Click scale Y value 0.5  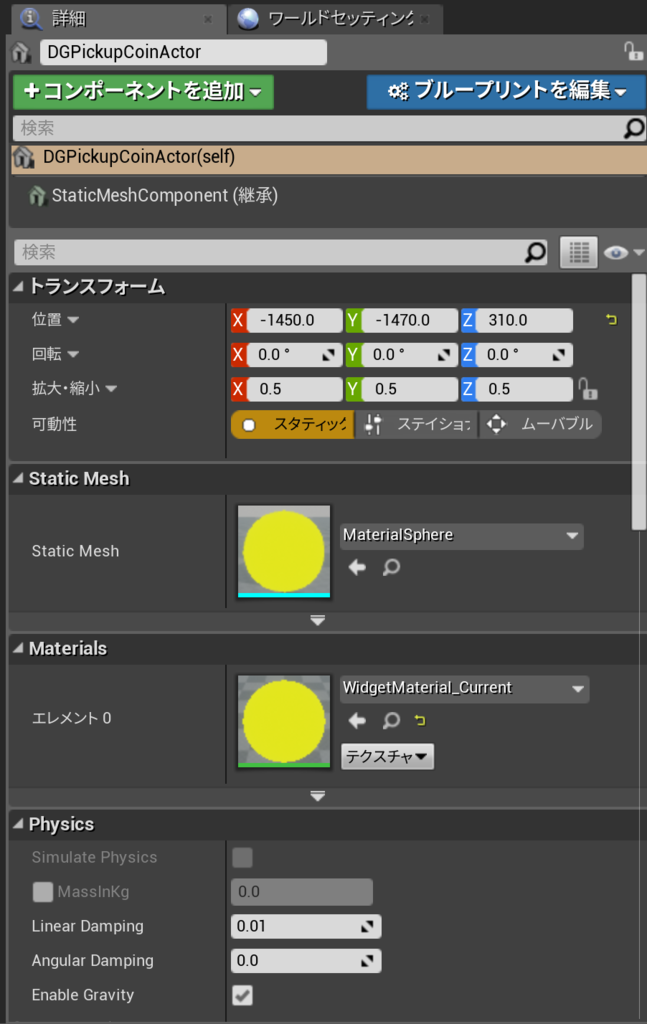[409, 389]
